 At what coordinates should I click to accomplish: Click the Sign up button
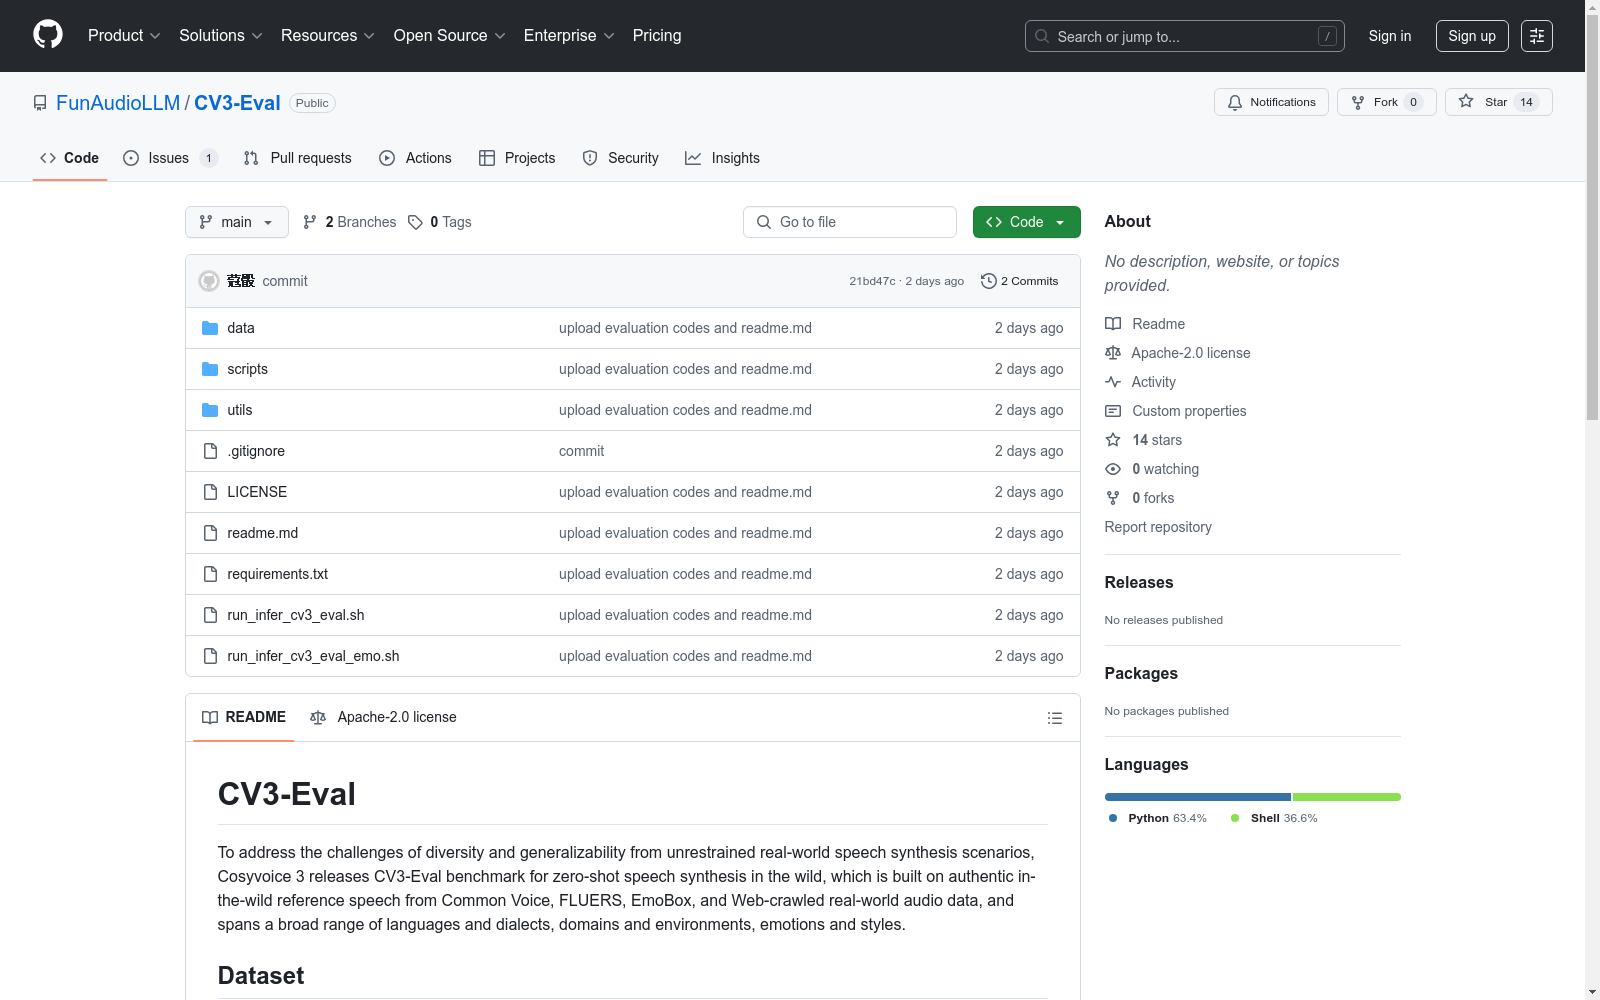click(x=1471, y=36)
